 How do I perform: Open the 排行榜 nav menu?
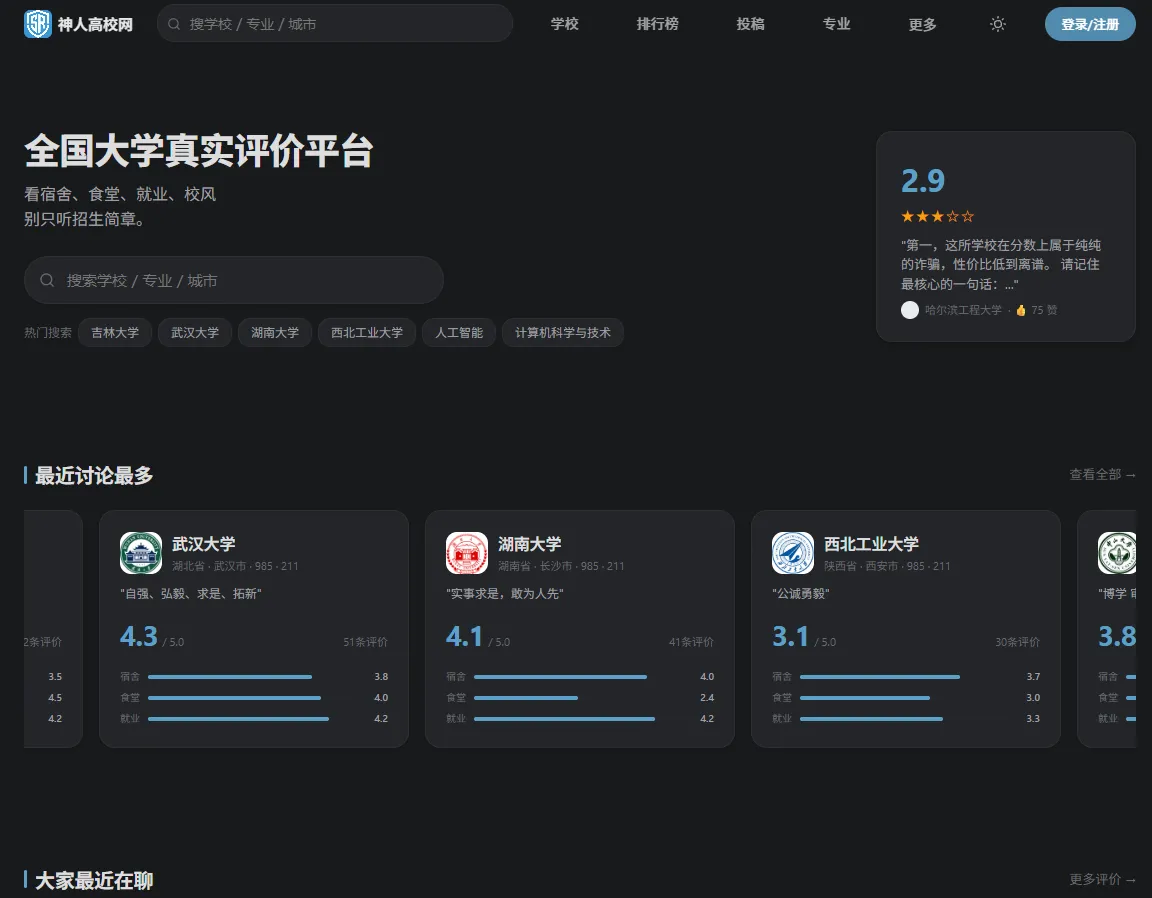(x=658, y=24)
